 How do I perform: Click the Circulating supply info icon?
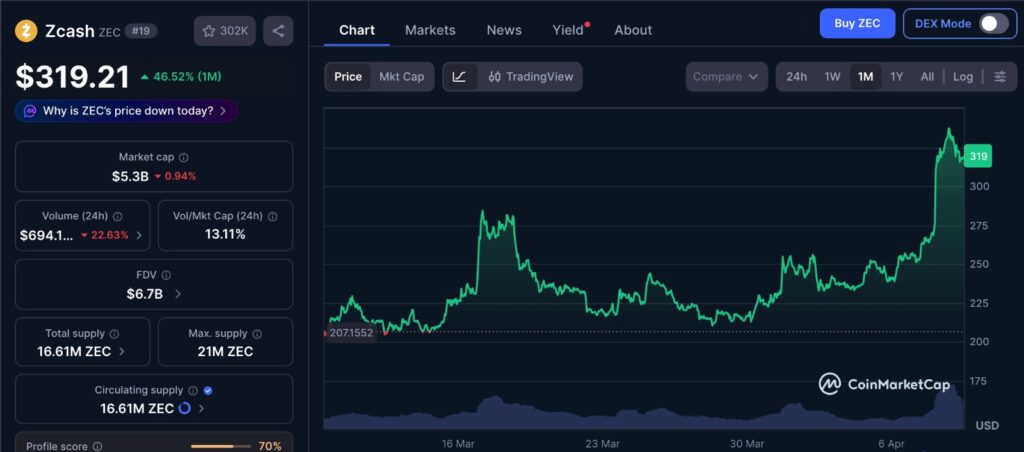coord(193,391)
